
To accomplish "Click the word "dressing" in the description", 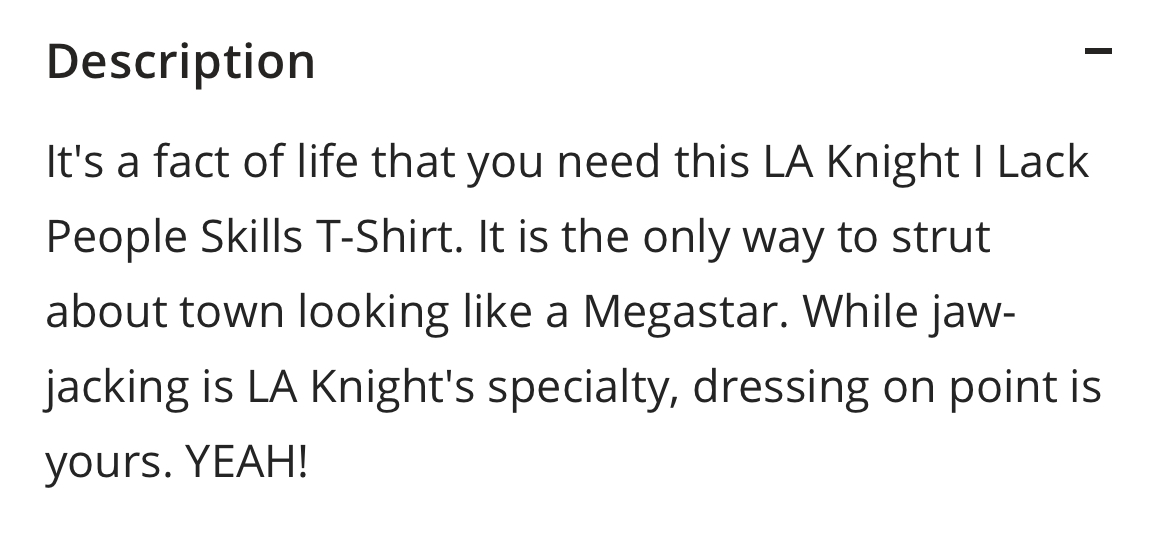I will [780, 388].
